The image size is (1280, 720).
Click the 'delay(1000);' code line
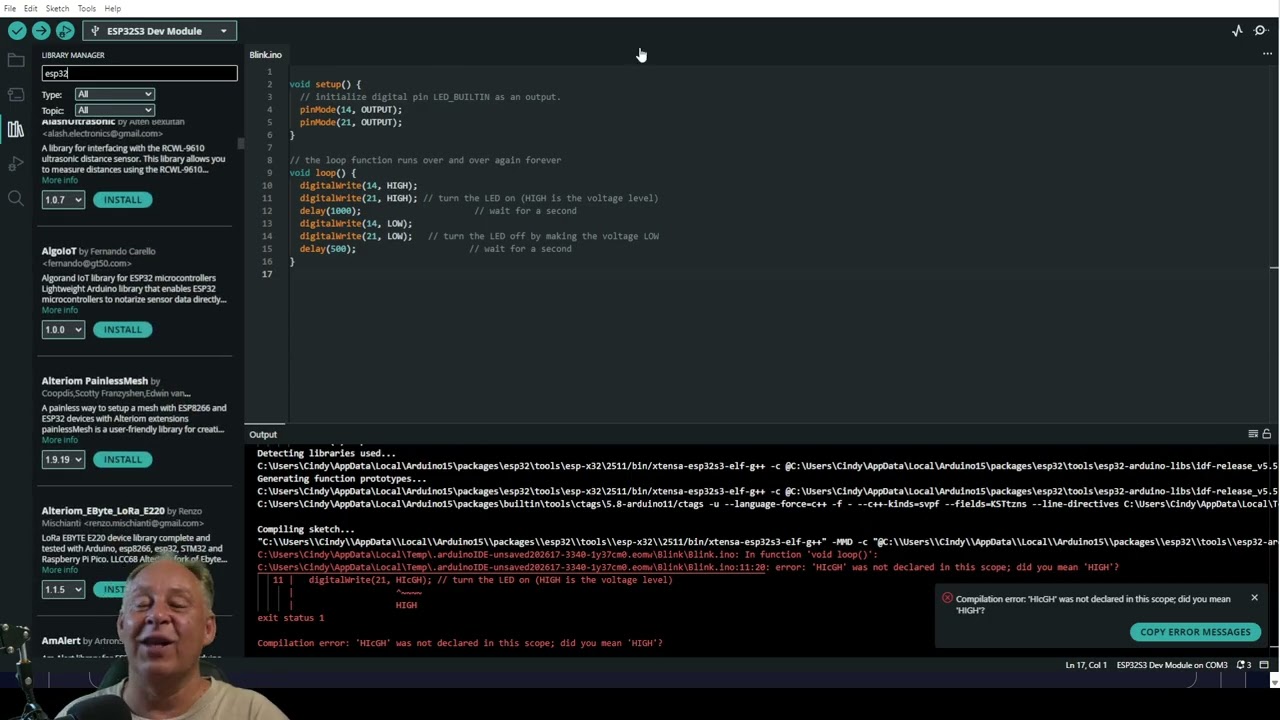330,211
